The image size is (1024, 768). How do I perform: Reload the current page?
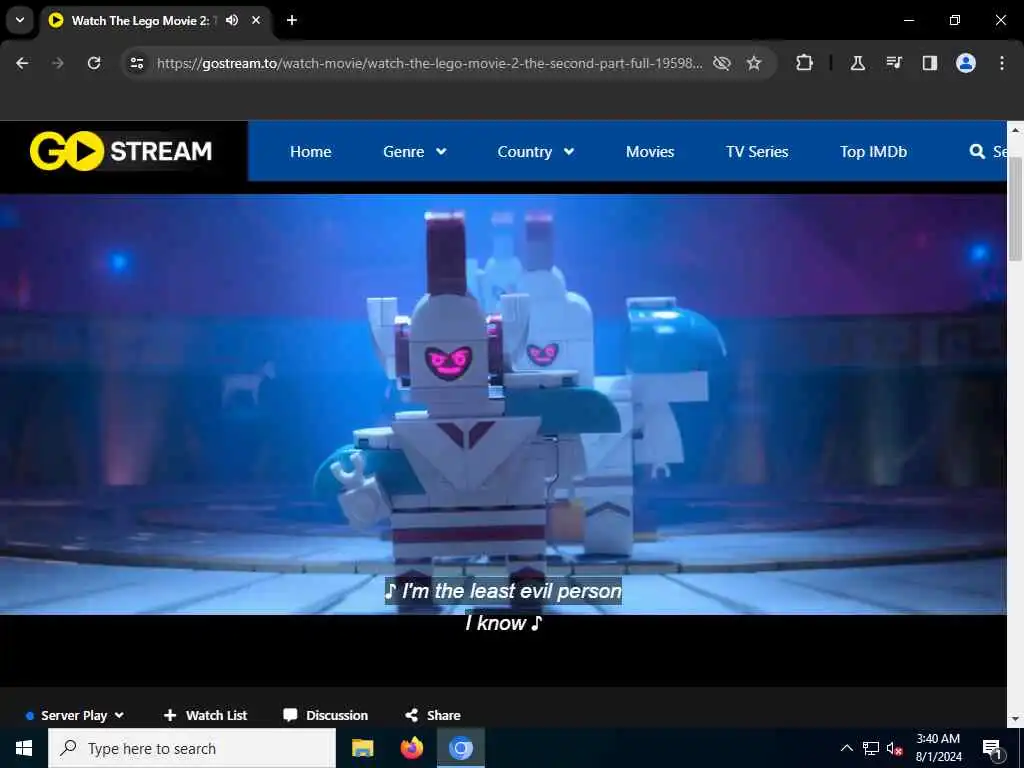[x=94, y=63]
